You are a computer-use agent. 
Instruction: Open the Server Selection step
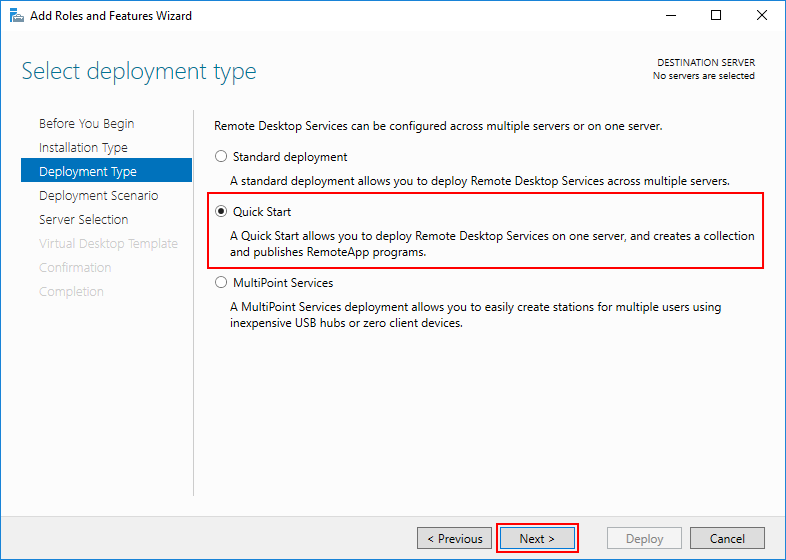pyautogui.click(x=83, y=220)
